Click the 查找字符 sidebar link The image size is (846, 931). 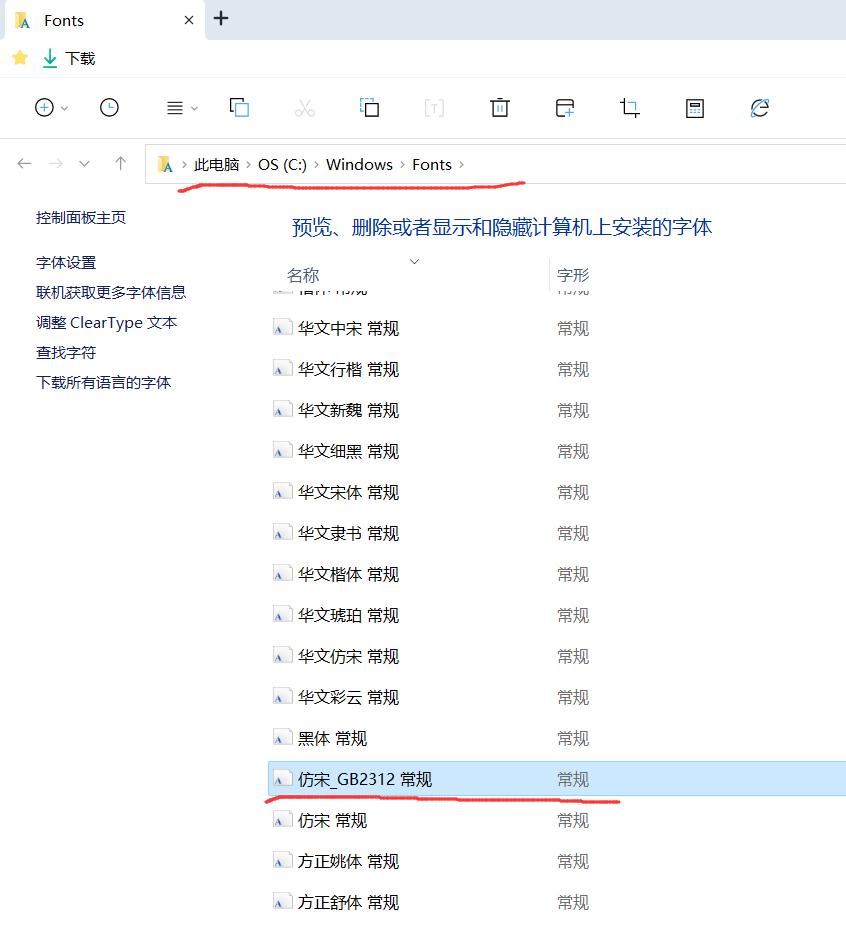coord(67,352)
